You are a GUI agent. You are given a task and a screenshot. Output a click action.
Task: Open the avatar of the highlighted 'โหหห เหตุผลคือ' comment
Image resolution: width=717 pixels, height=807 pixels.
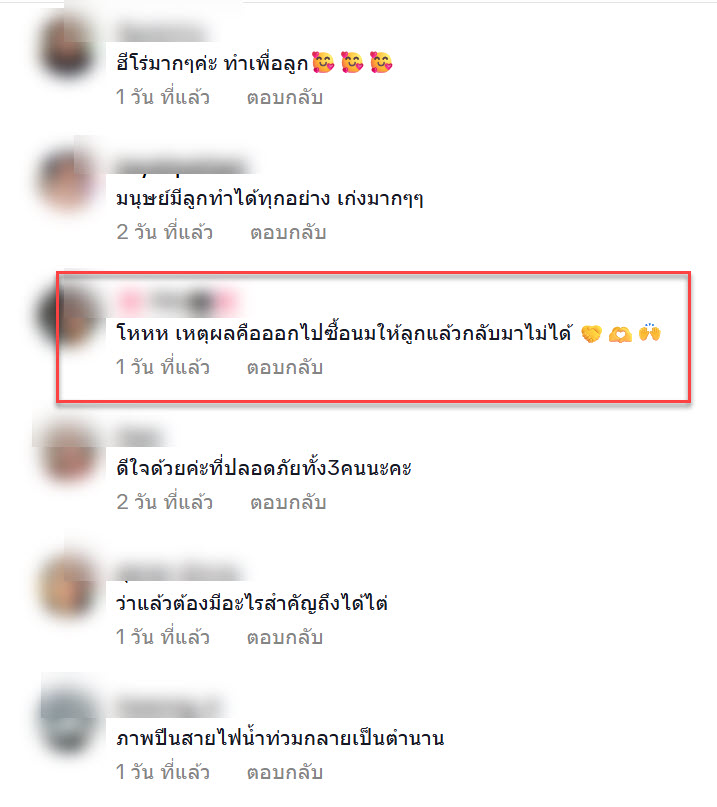tap(68, 315)
